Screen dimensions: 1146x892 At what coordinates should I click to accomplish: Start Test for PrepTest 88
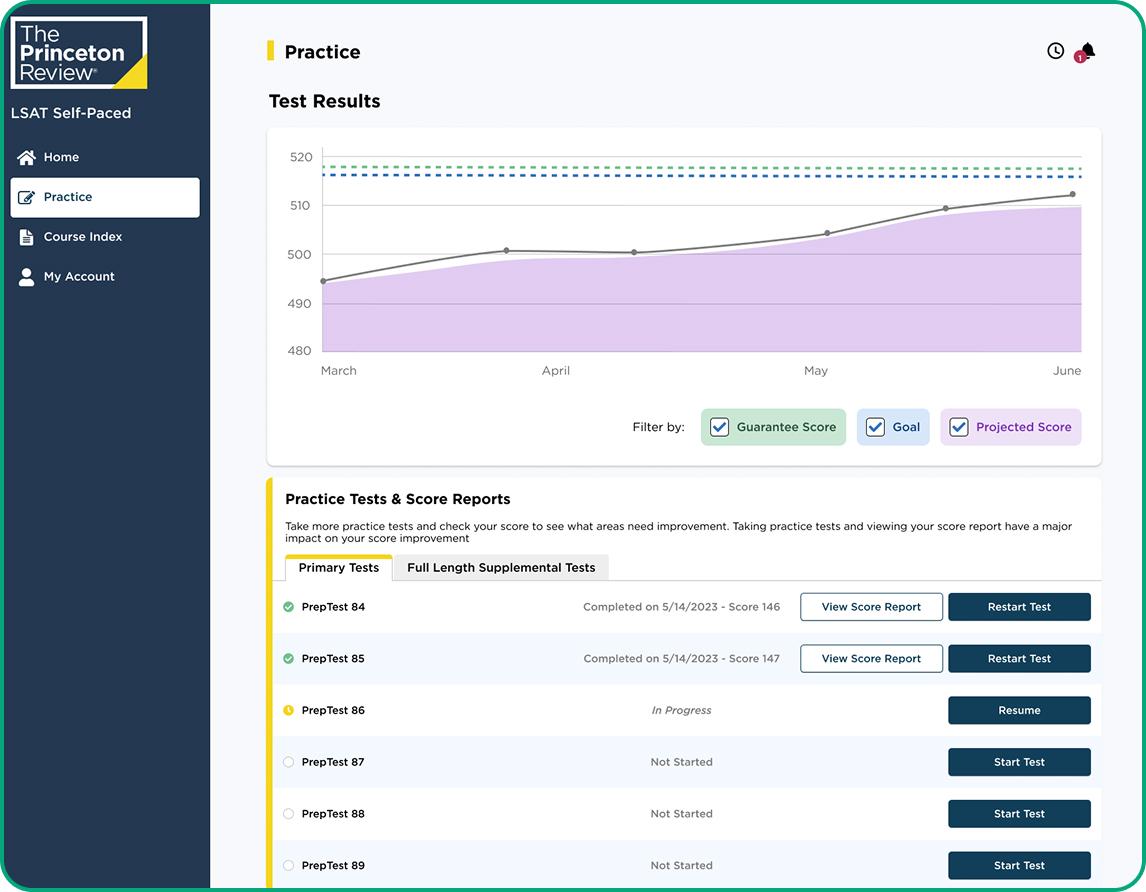(x=1019, y=814)
